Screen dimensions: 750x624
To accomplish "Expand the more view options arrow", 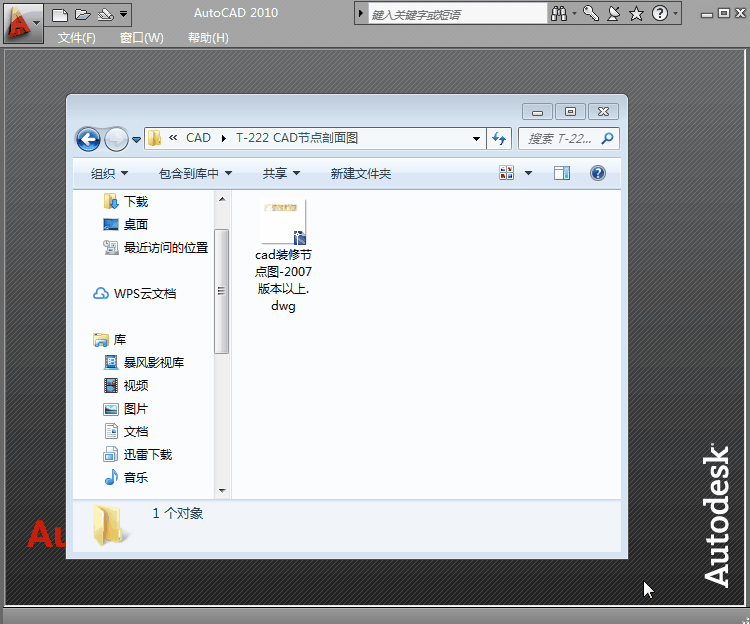I will click(x=529, y=173).
